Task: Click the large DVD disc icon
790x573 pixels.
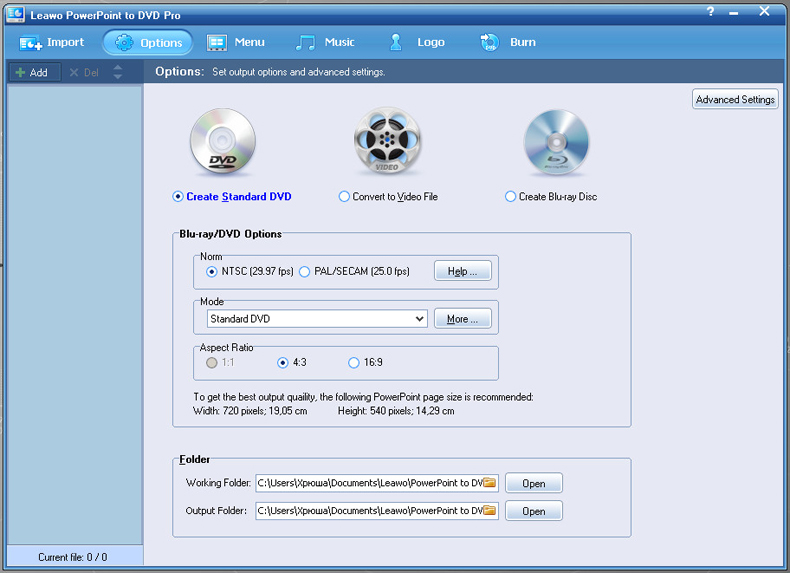Action: tap(222, 142)
